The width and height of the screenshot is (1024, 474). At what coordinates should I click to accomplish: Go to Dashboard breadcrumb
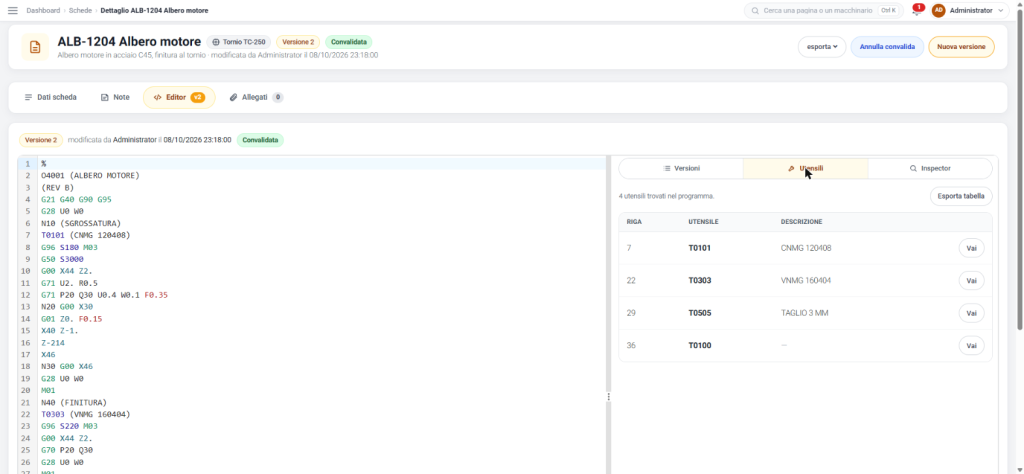point(43,10)
